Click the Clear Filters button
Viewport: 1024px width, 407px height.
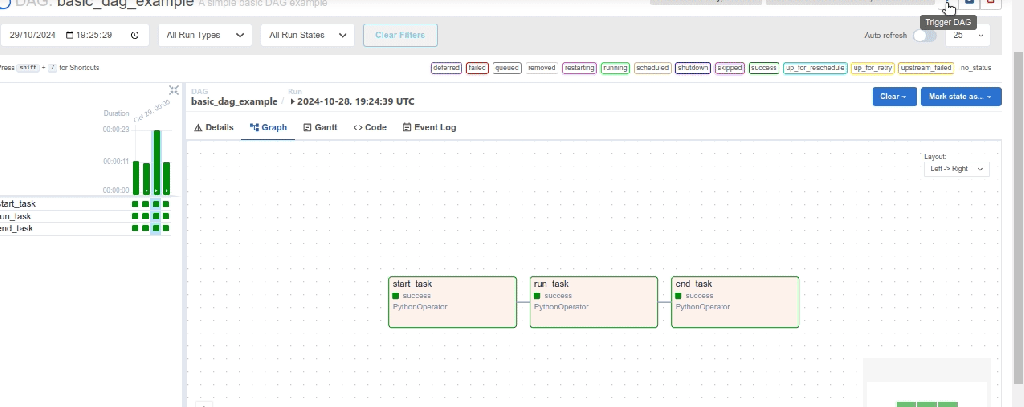coord(400,35)
